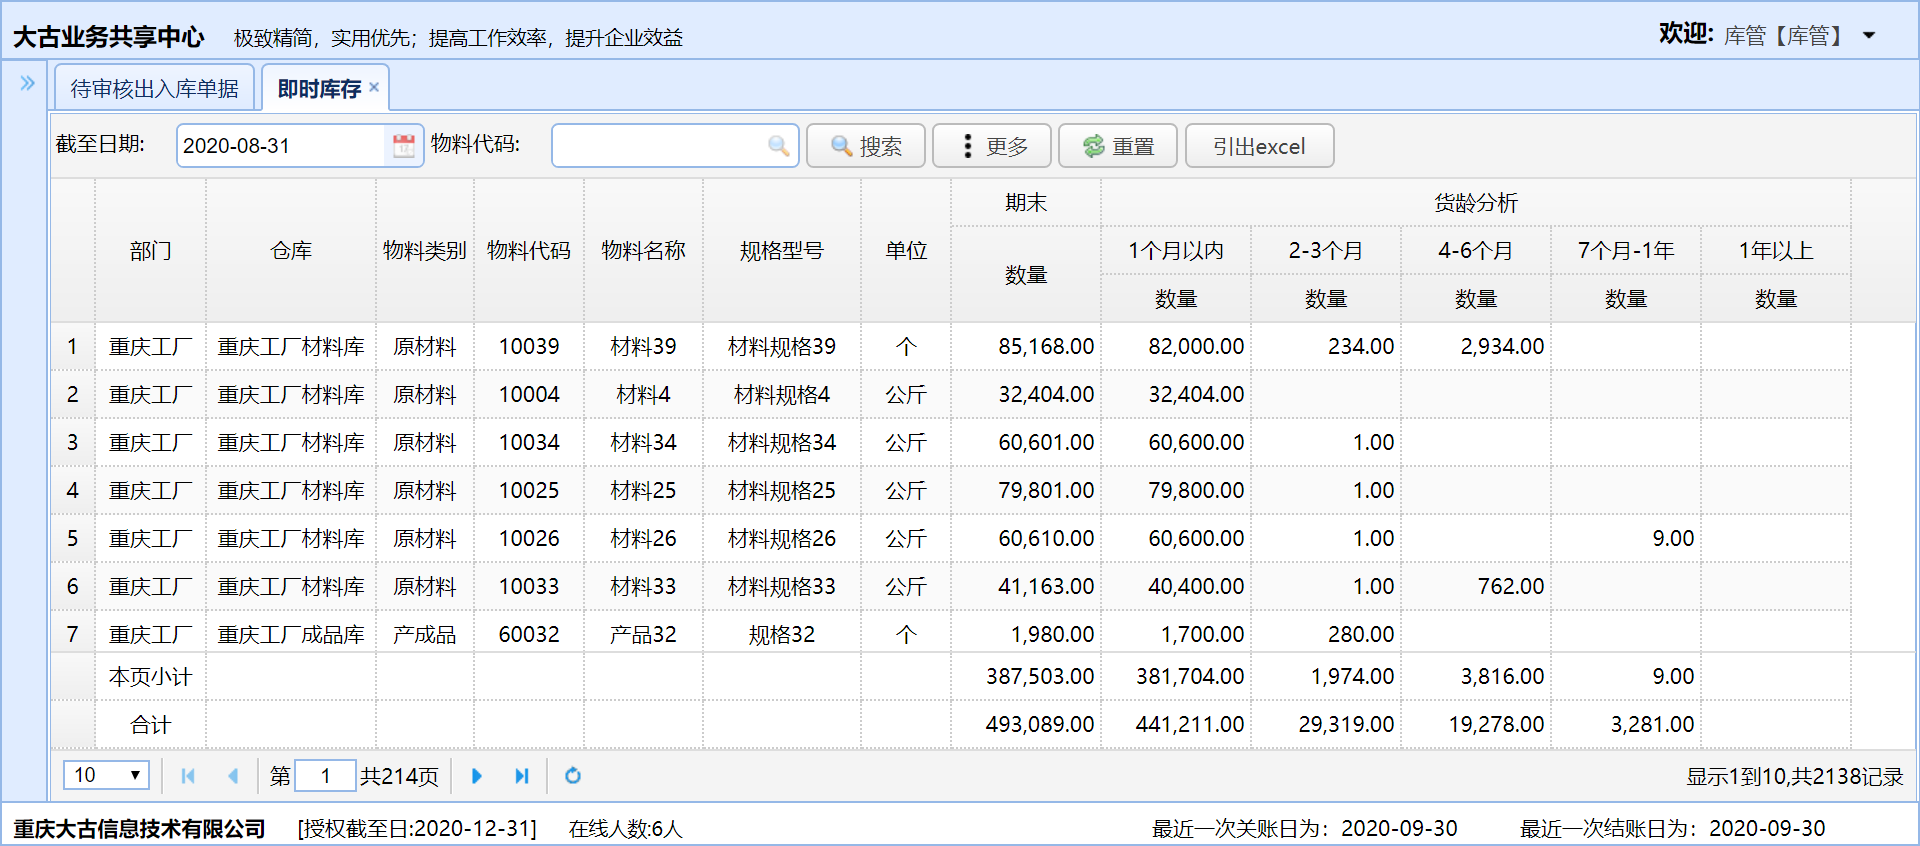Viewport: 1920px width, 846px height.
Task: Click the 截至日期 date input field
Action: [280, 146]
